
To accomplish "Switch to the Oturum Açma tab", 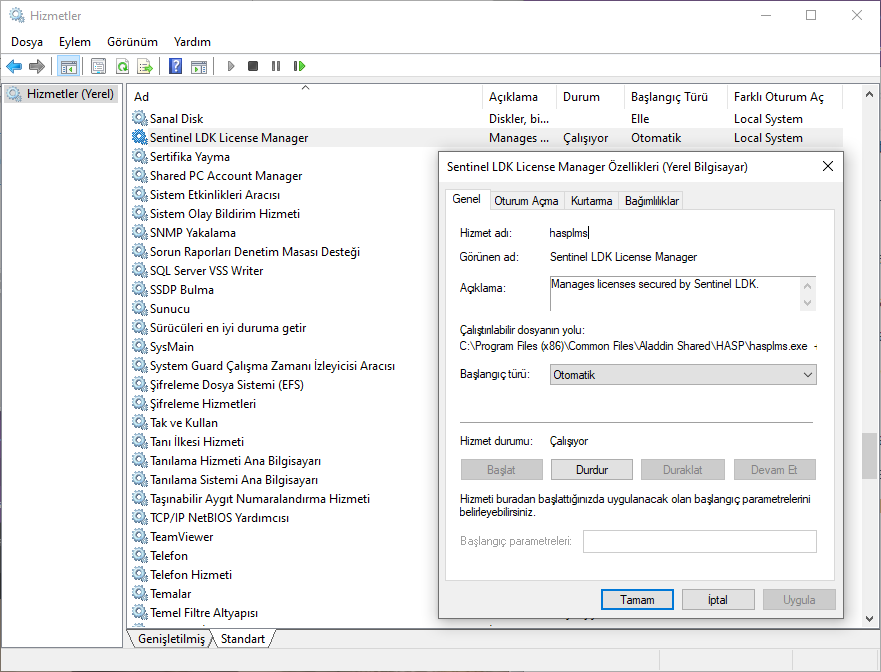I will click(526, 201).
